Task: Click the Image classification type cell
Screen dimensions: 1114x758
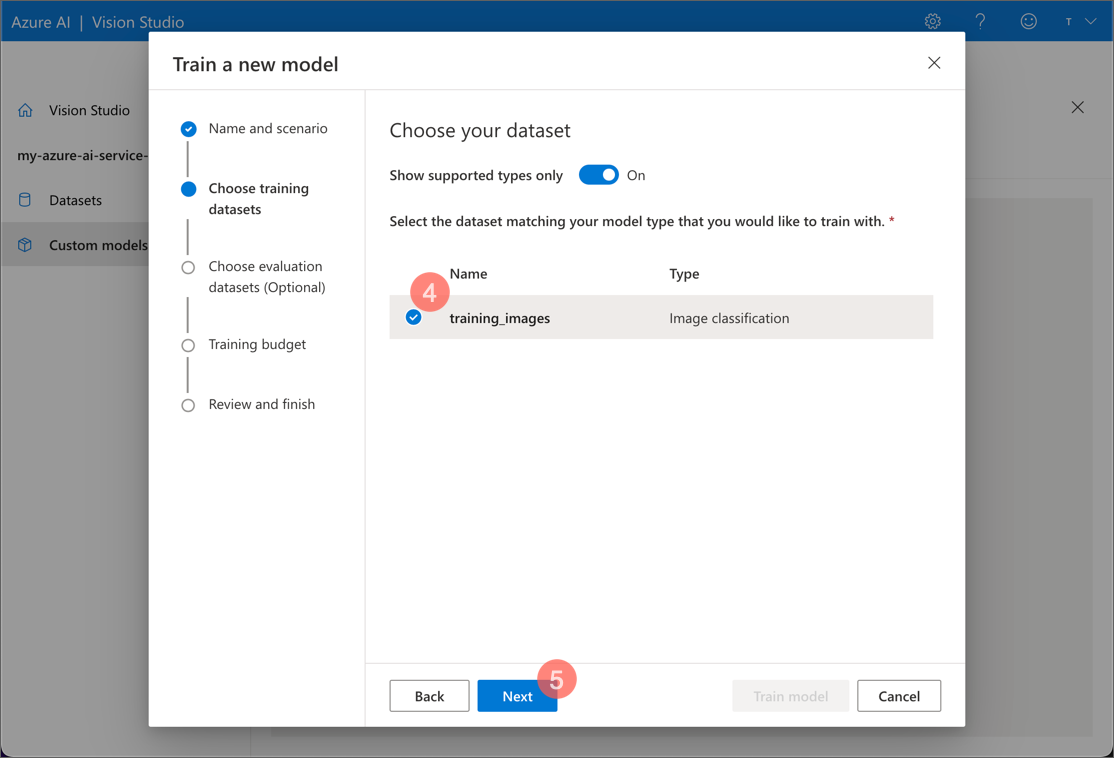Action: [729, 318]
